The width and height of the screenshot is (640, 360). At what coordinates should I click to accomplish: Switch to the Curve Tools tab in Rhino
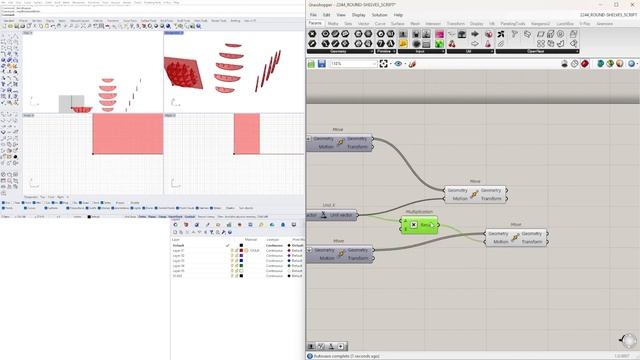(130, 20)
